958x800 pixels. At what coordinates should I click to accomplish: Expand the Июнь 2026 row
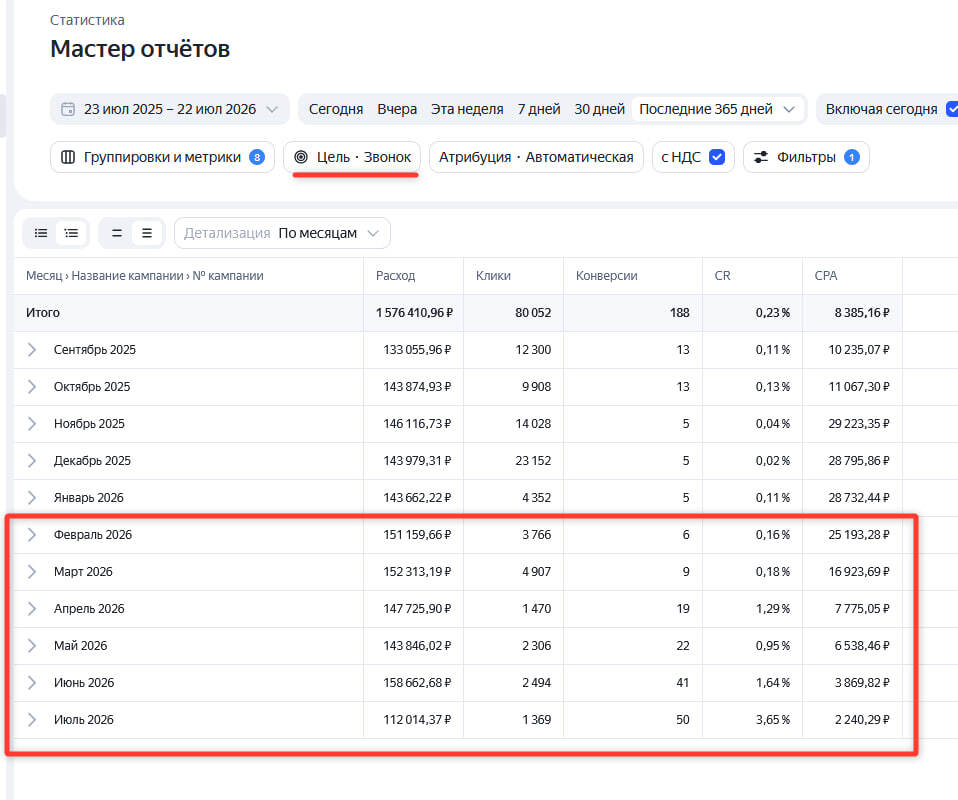coord(32,683)
